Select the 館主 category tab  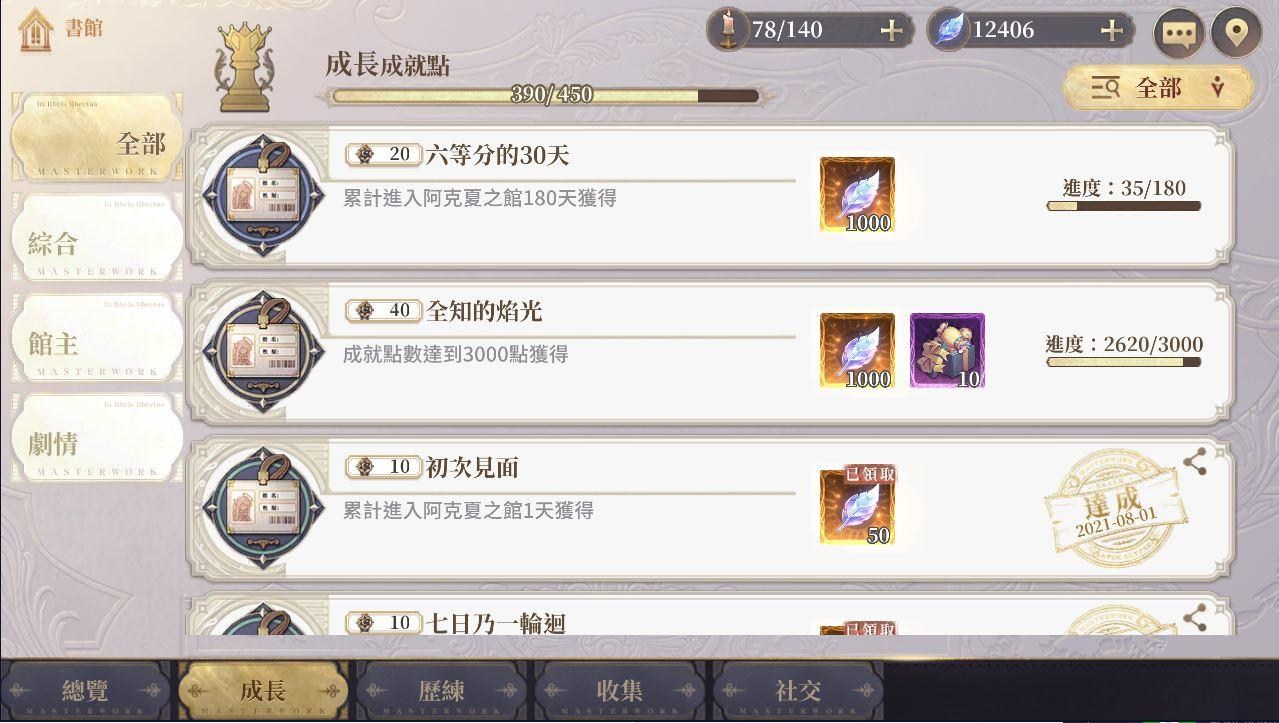(x=97, y=337)
